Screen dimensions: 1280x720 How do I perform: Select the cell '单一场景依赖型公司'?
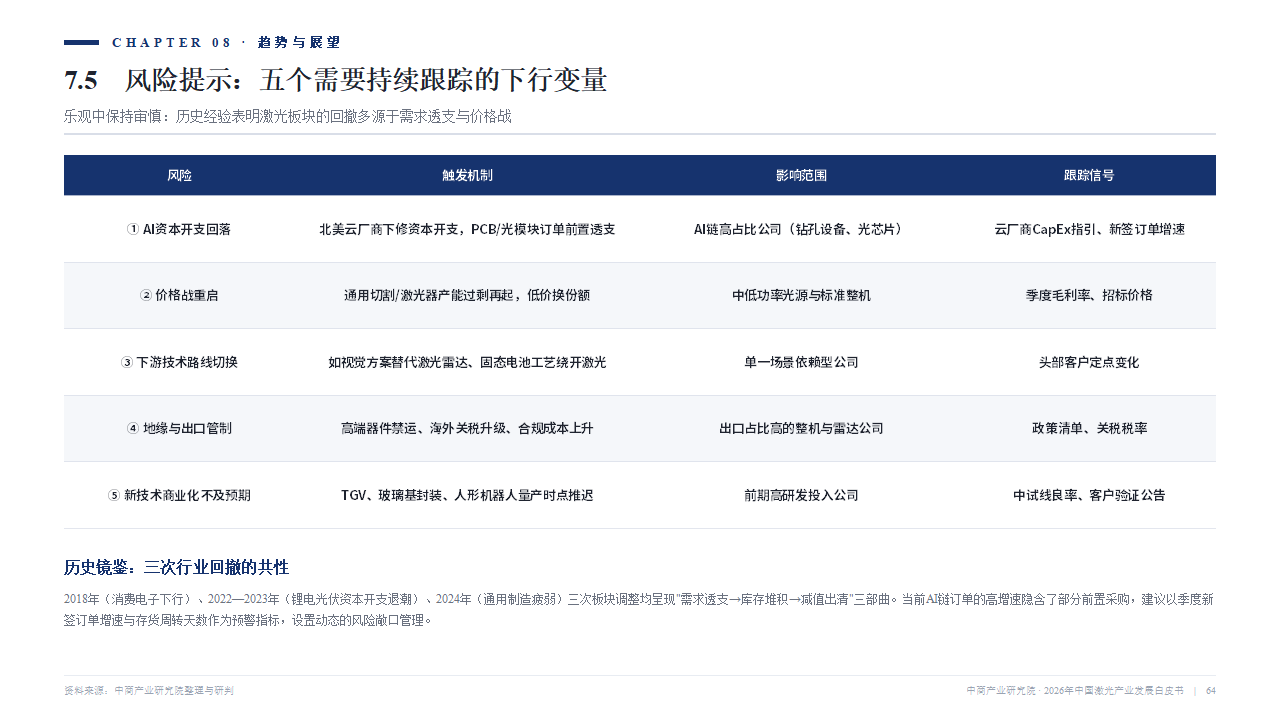(801, 362)
